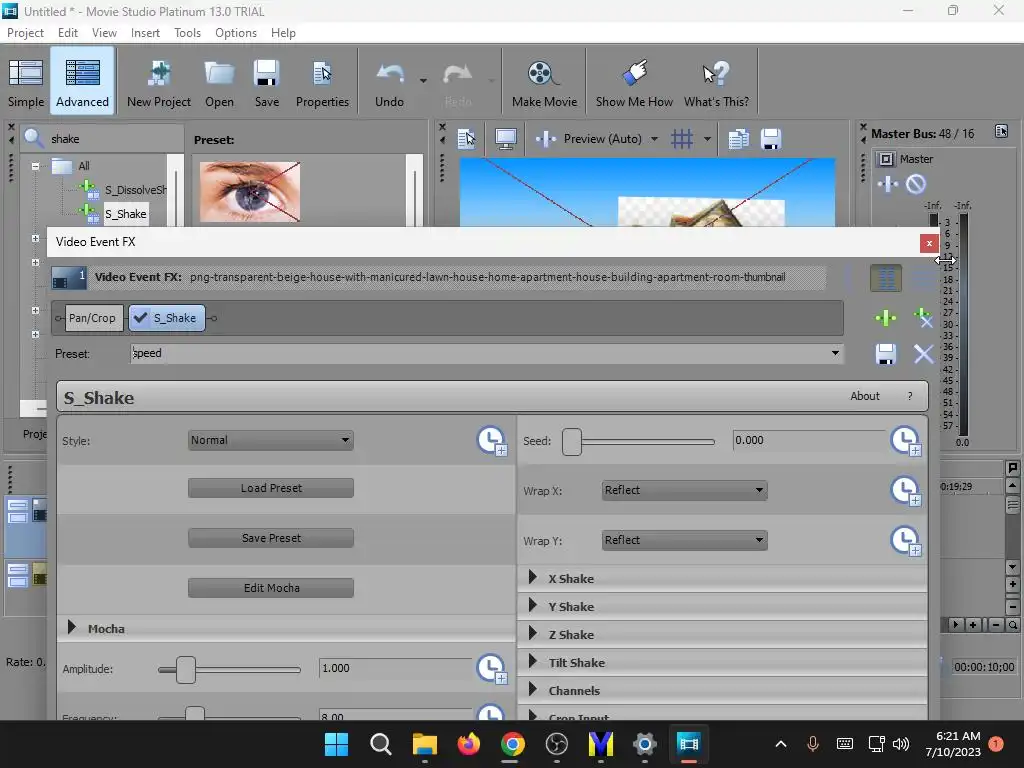Save preview snapshot to file
The height and width of the screenshot is (768, 1024).
(771, 138)
